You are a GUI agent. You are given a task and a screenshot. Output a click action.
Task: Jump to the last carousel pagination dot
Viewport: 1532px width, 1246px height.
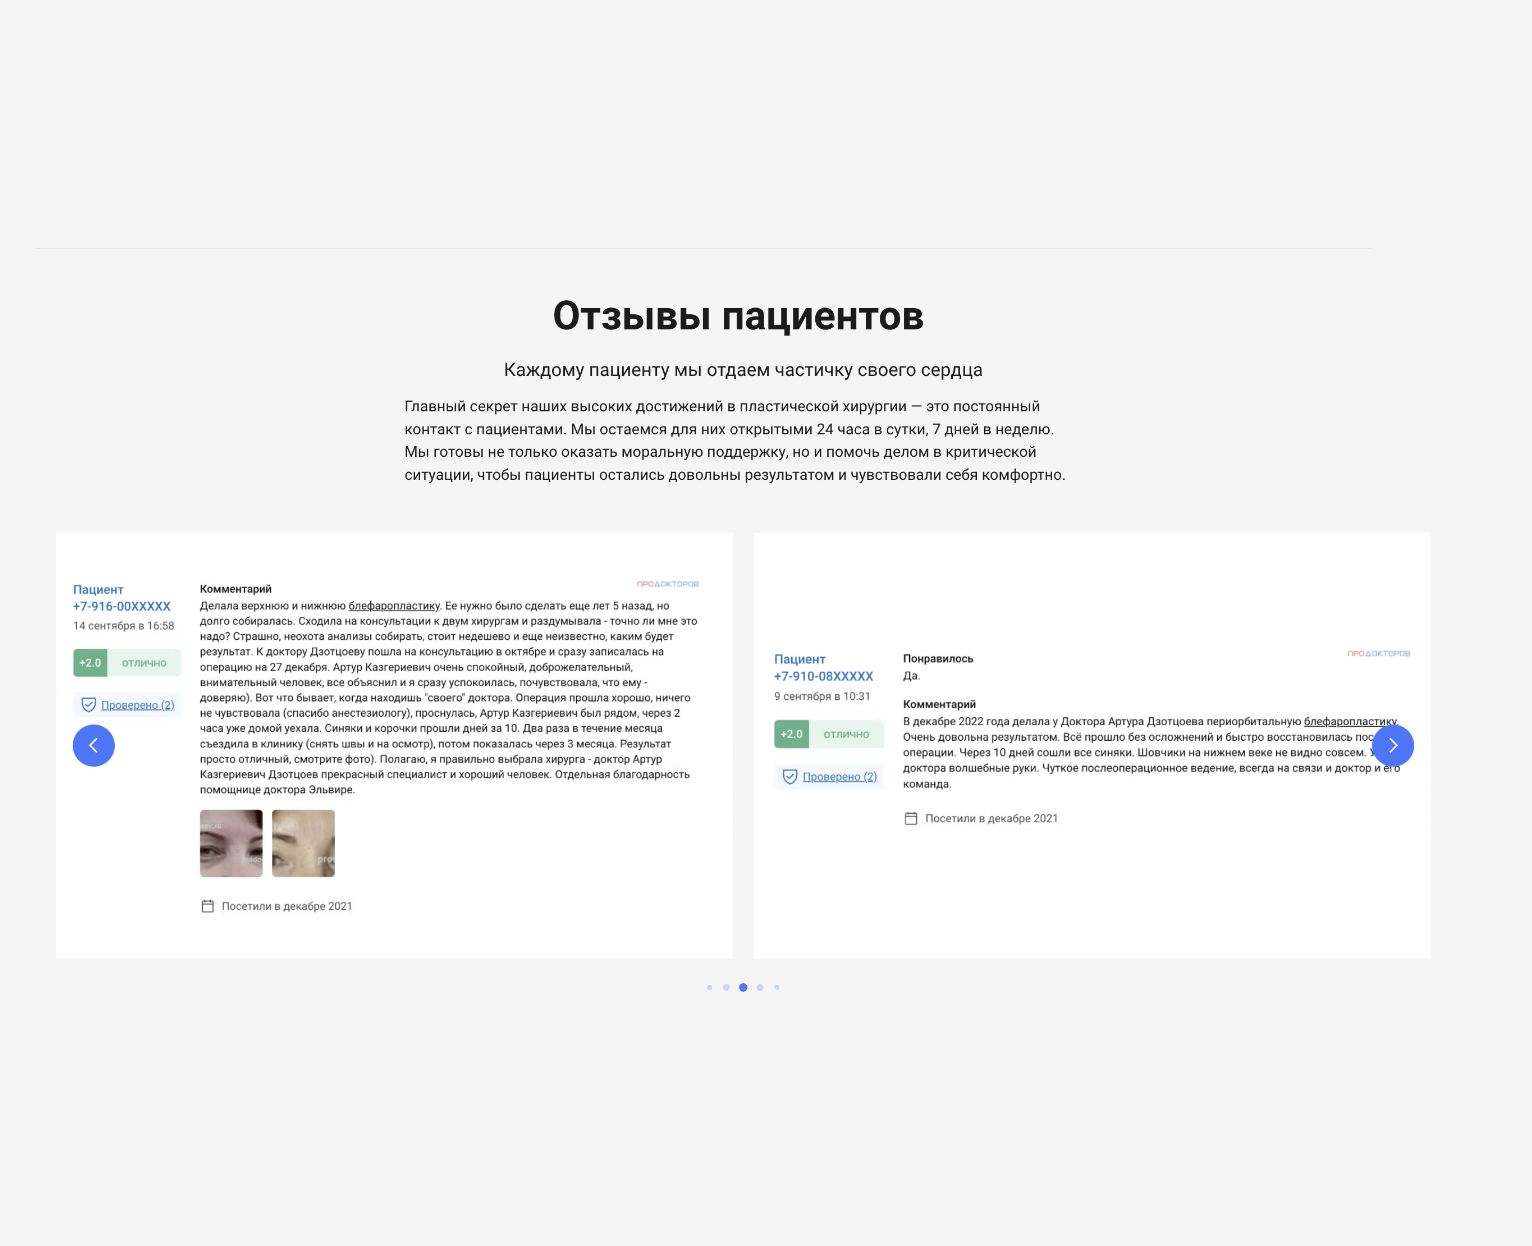pos(777,987)
